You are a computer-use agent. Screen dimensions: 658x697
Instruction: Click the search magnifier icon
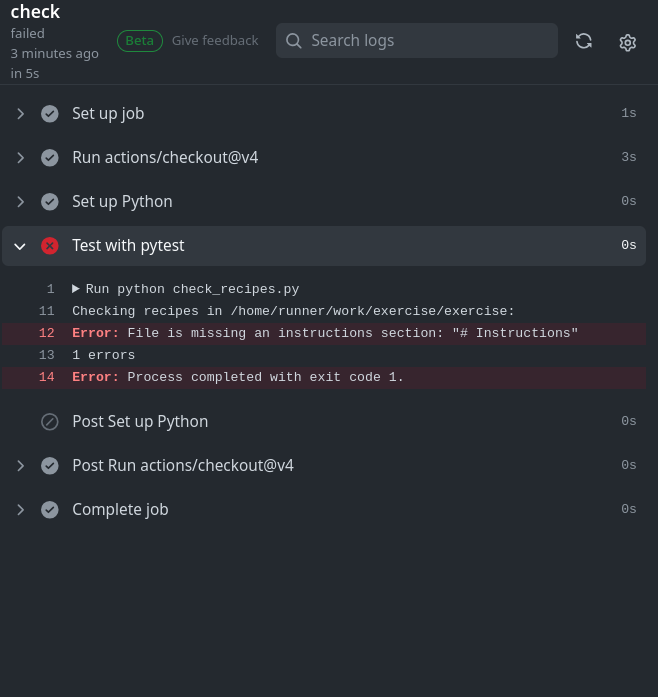tap(294, 41)
